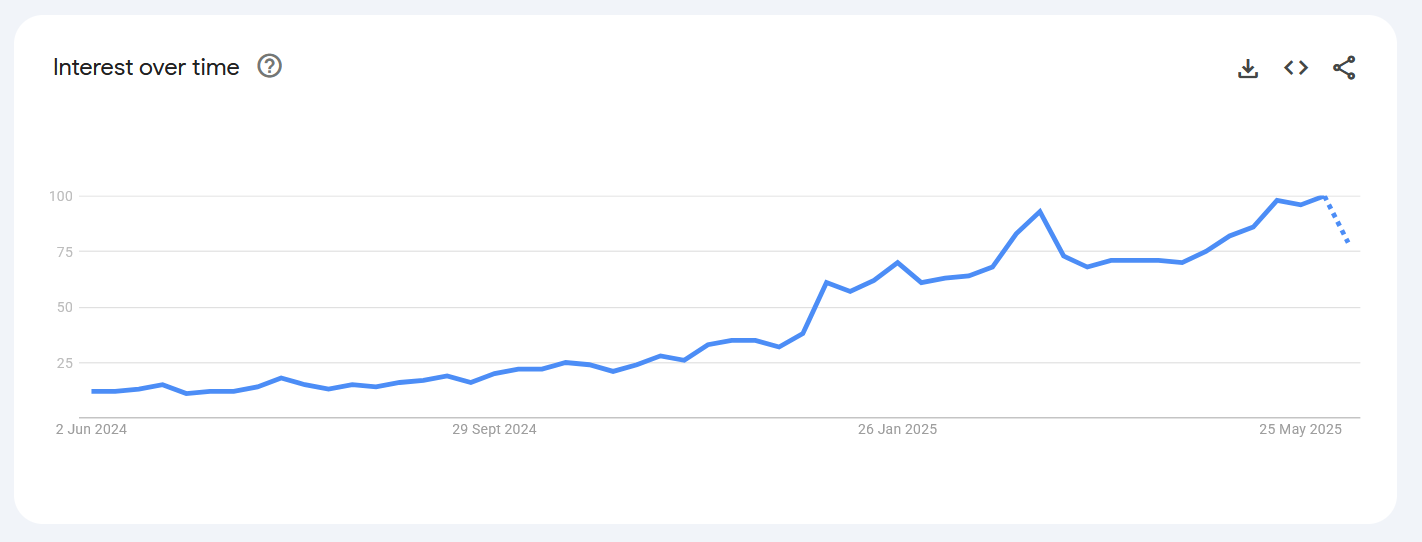Click the line point above the 29 Sept 2024 label
This screenshot has width=1422, height=542.
pos(494,374)
